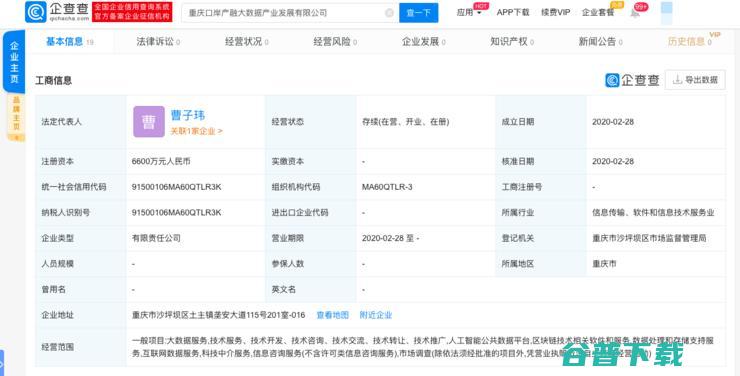This screenshot has width=740, height=376.
Task: Select business term 2020-02-28 至 -
Action: [x=390, y=238]
